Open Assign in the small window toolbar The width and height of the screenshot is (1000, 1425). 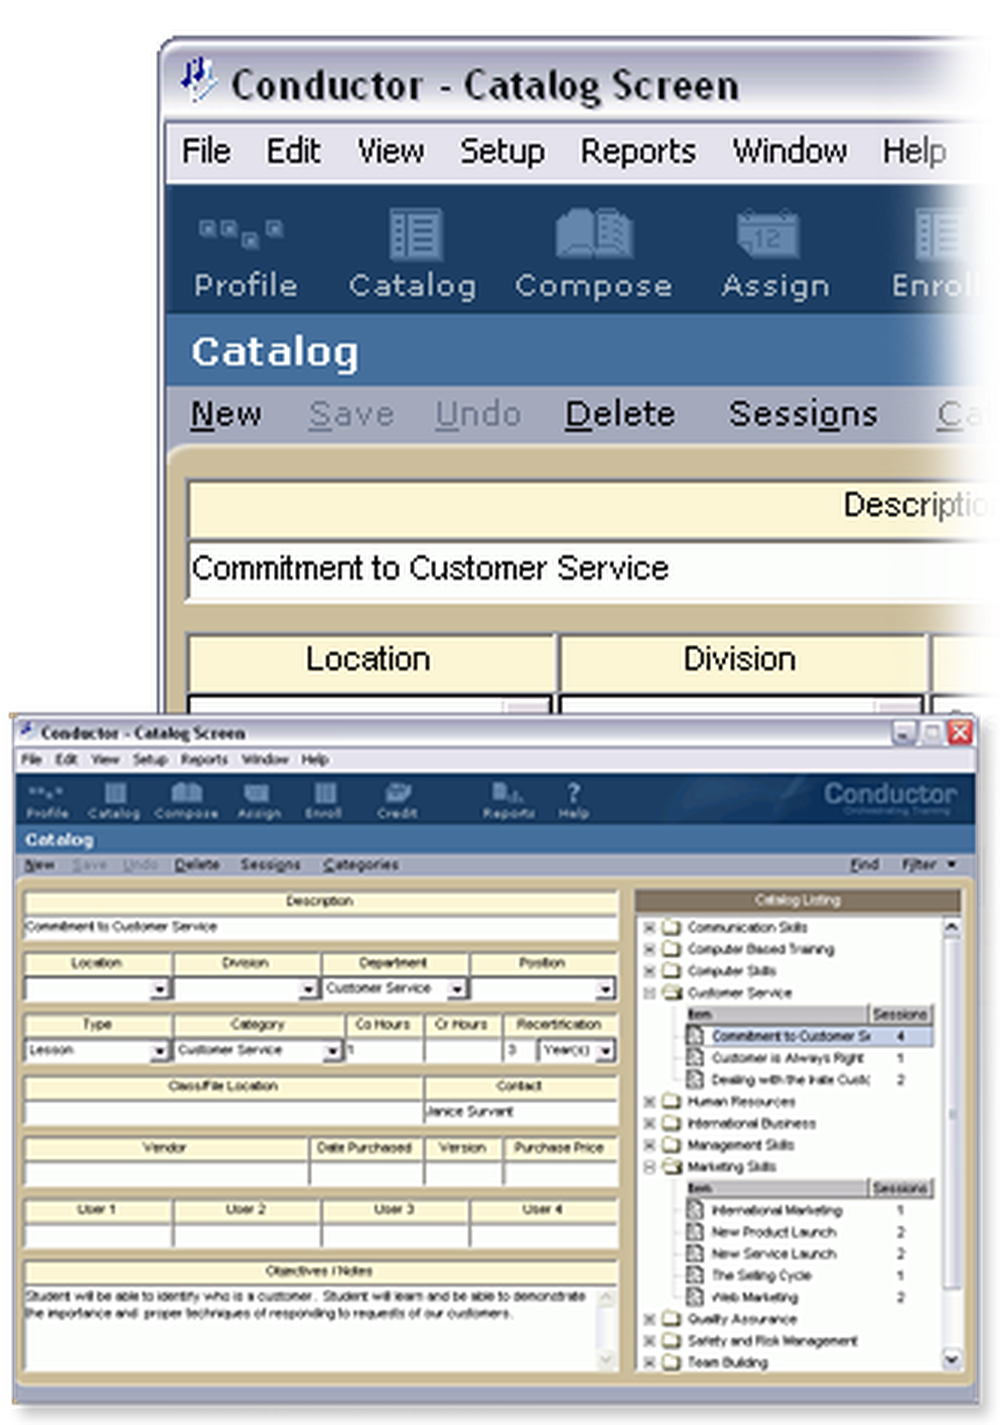tap(258, 801)
